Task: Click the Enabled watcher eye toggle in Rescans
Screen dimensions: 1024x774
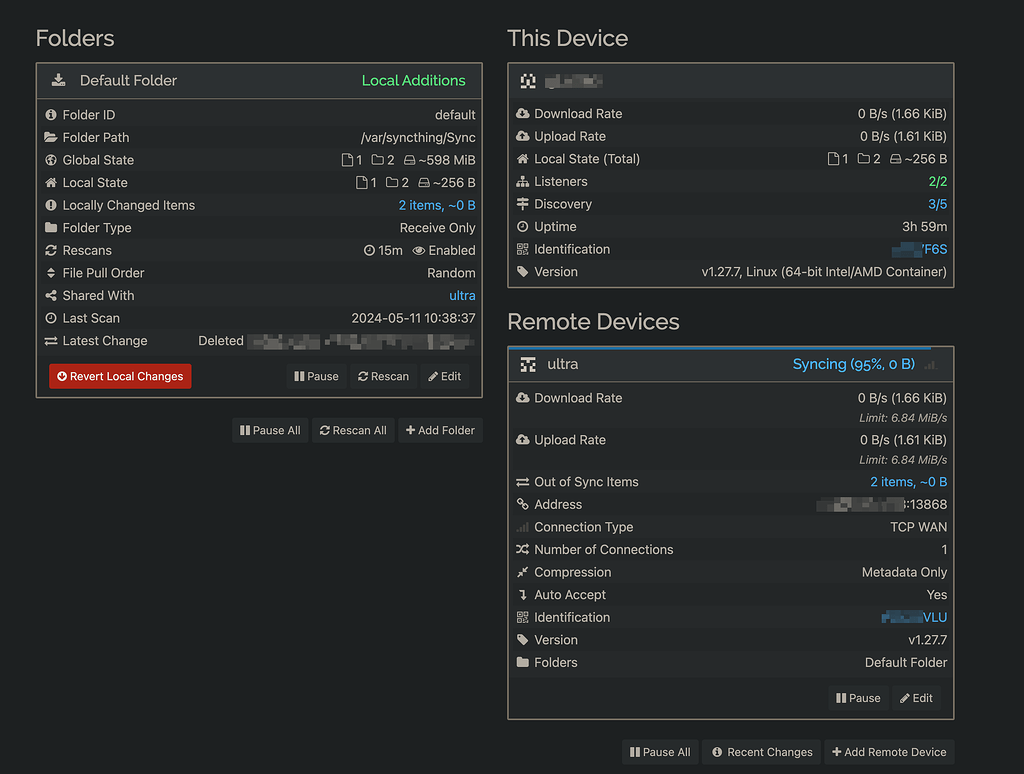Action: (x=443, y=250)
